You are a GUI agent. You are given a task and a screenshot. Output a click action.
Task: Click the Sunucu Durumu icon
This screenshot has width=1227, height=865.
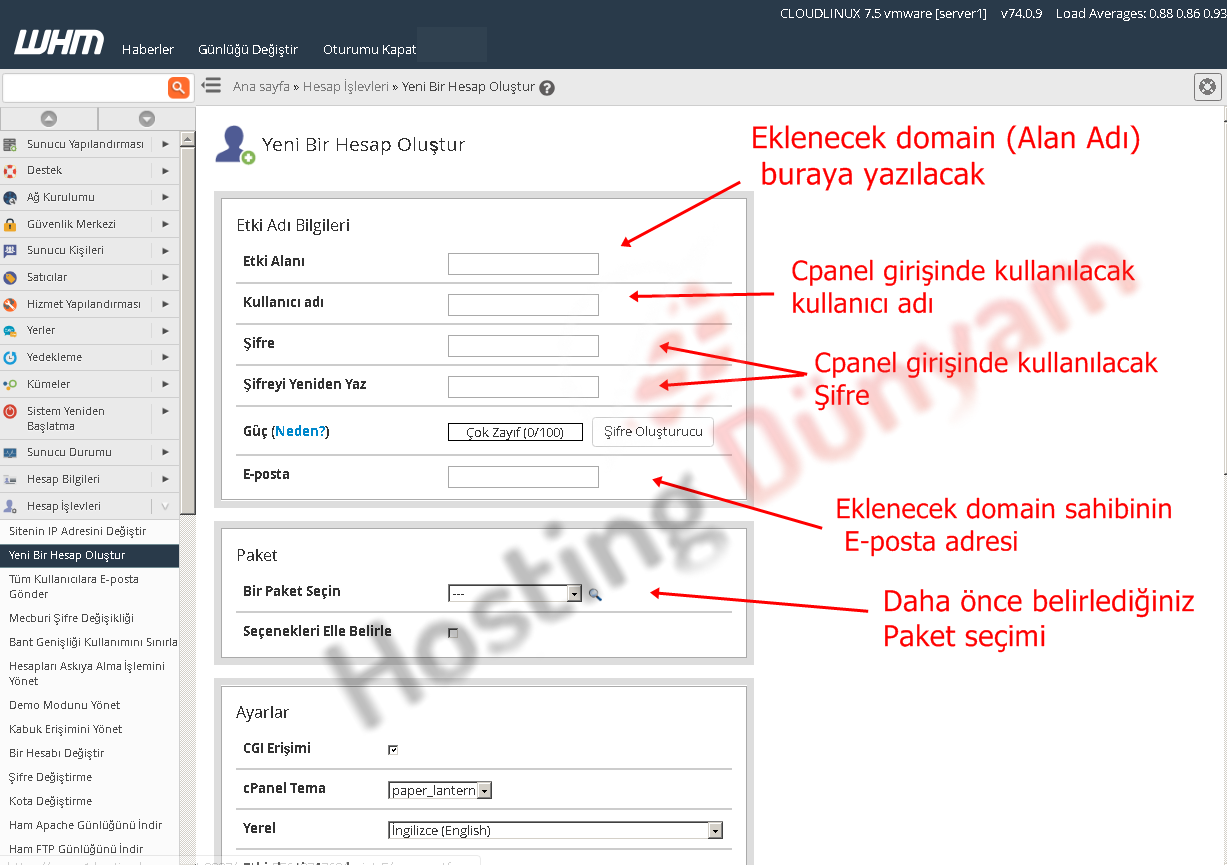[10, 453]
